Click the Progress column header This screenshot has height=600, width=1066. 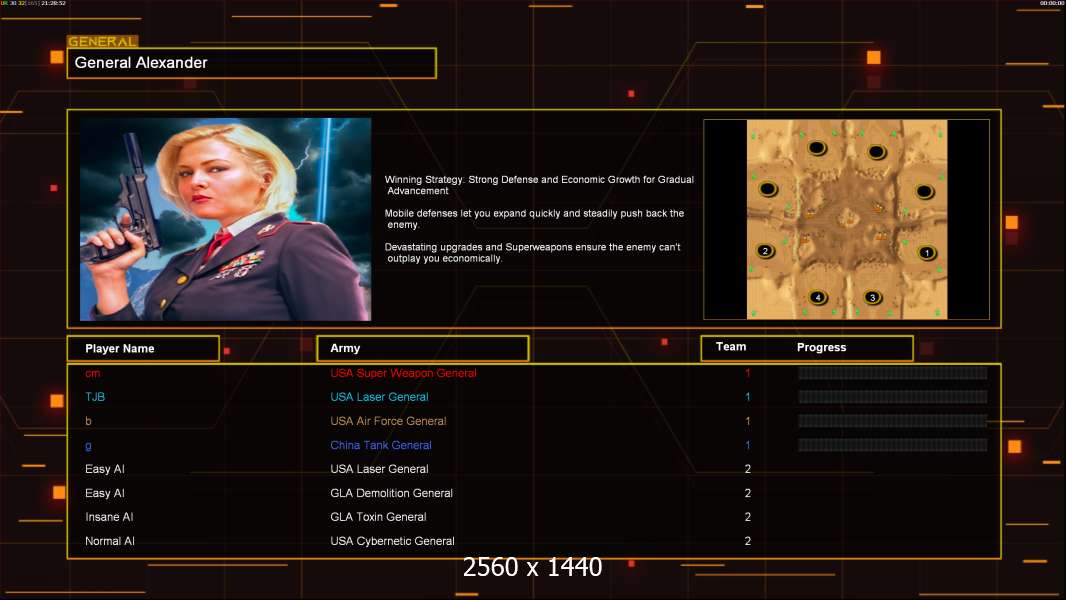coord(821,347)
